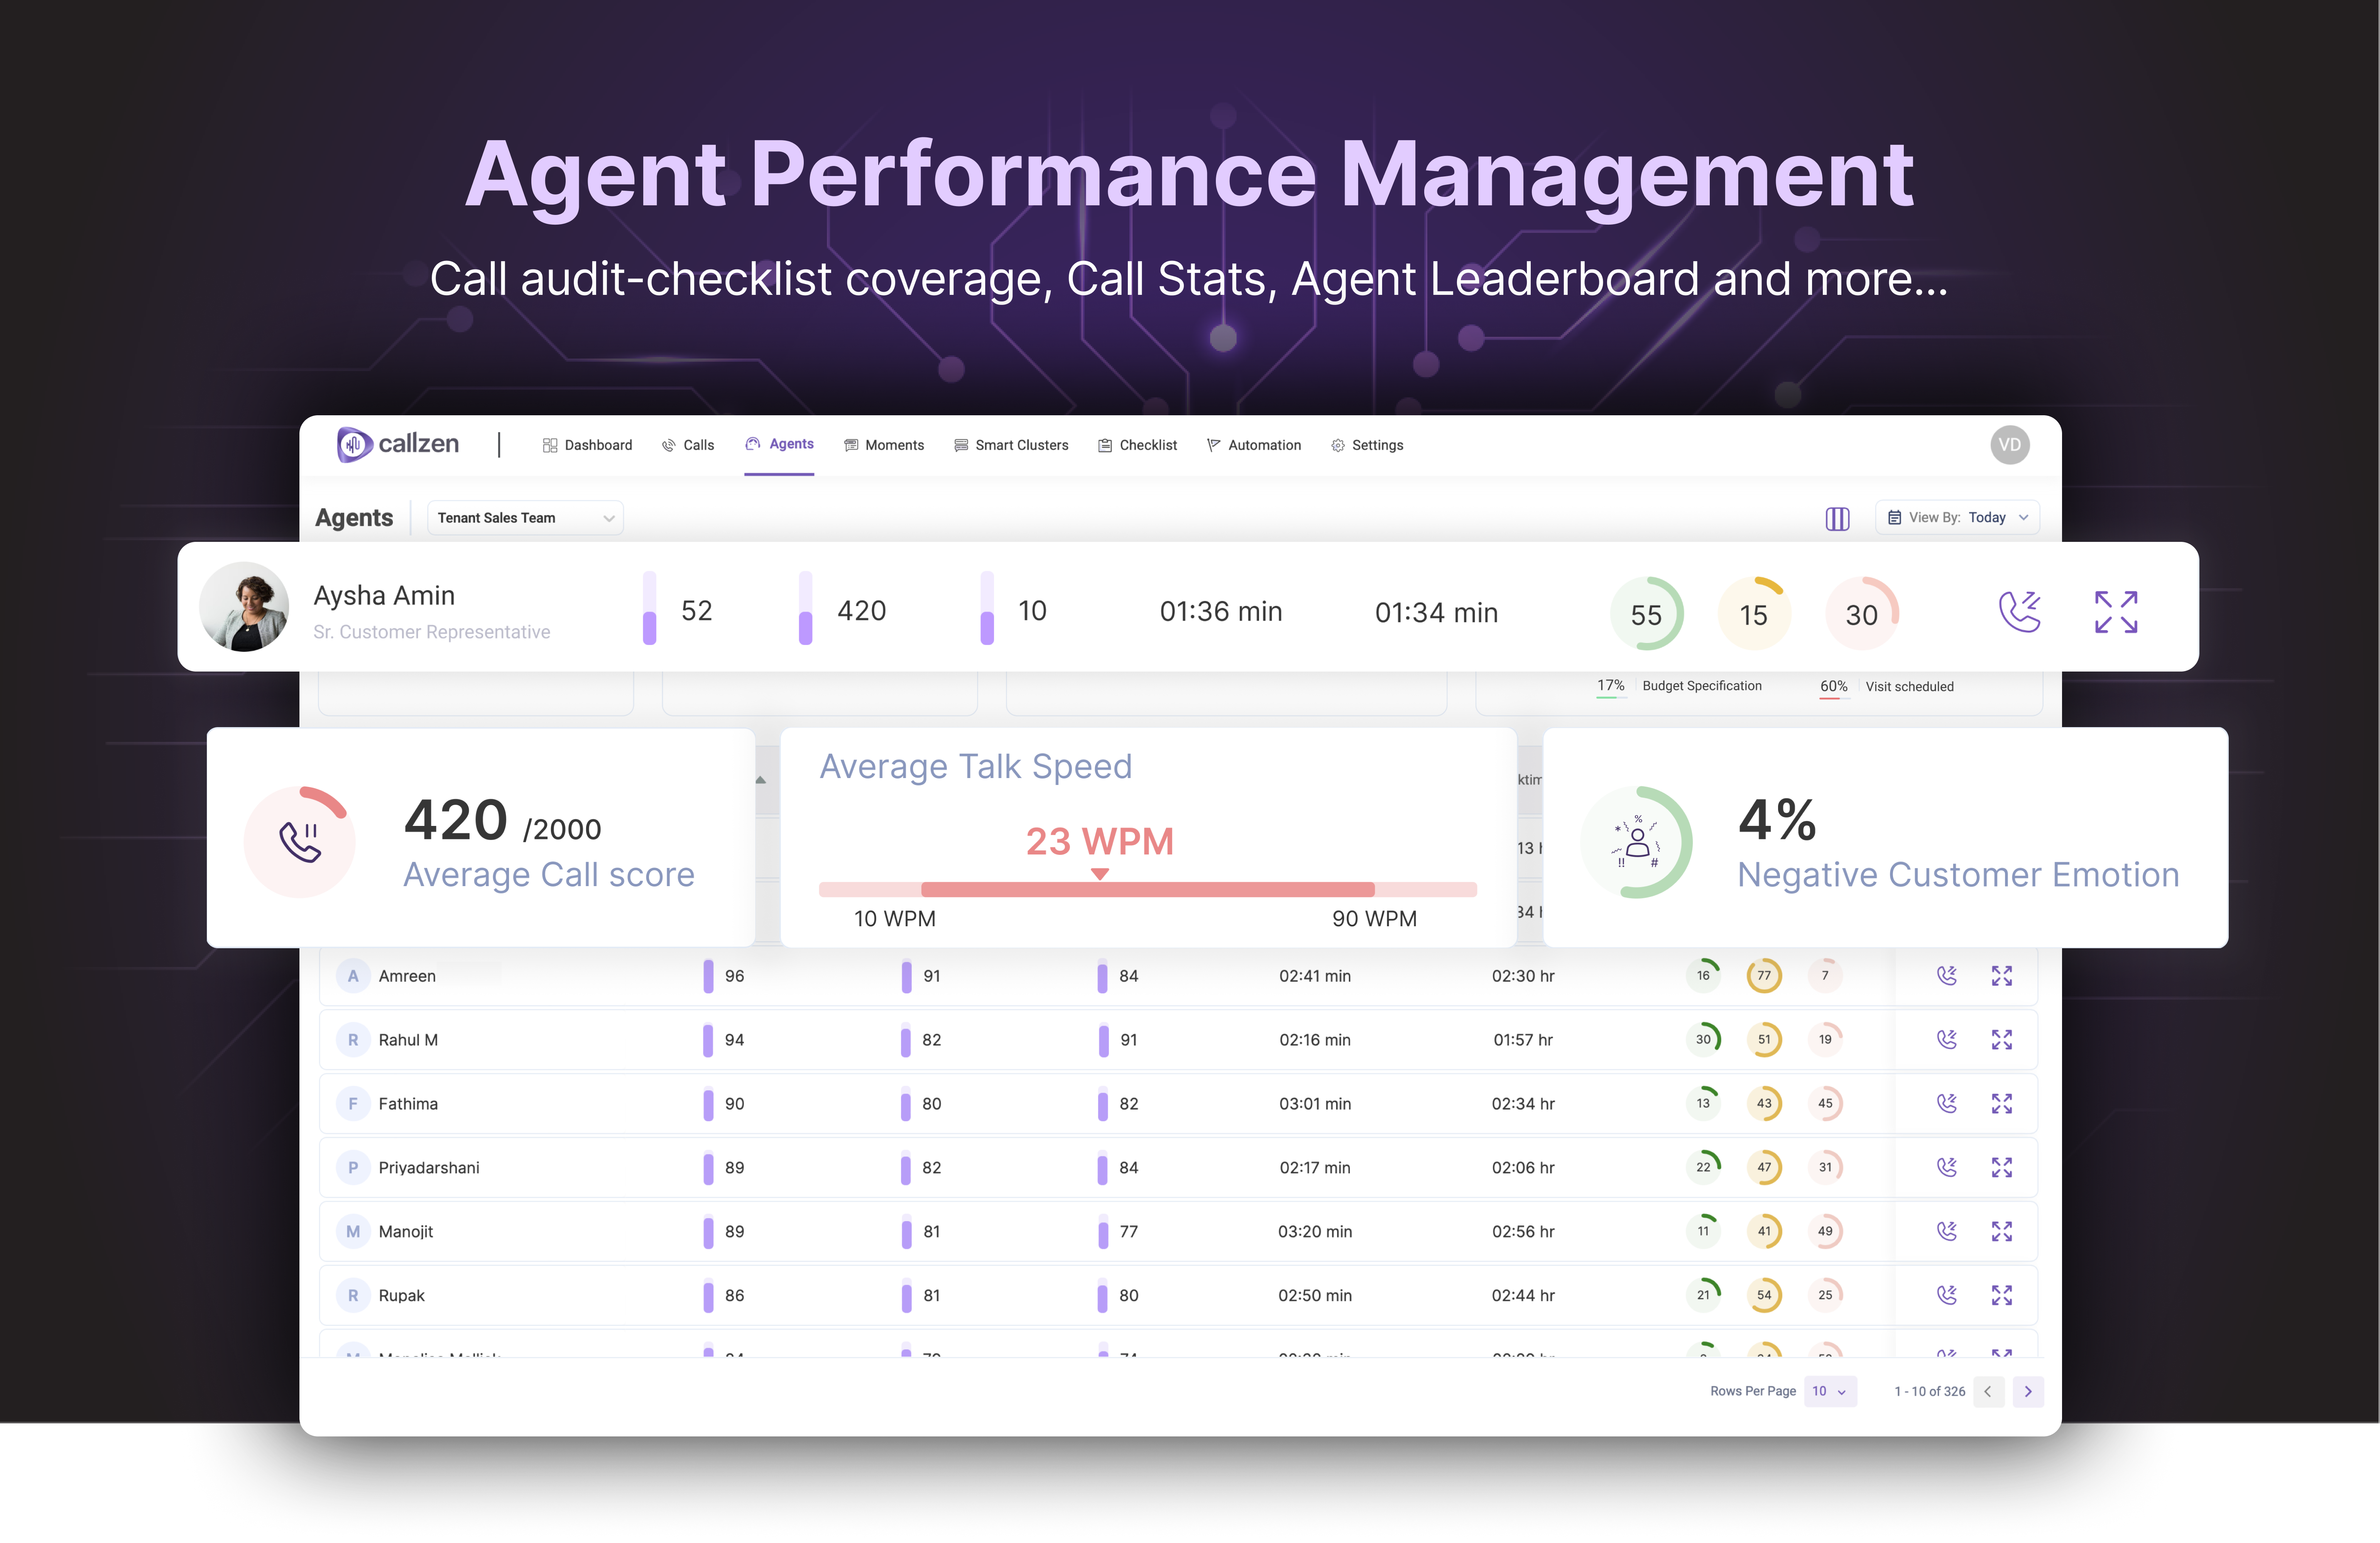The width and height of the screenshot is (2380, 1543).
Task: Click Rahul M's green 30 score ring
Action: 1703,1040
